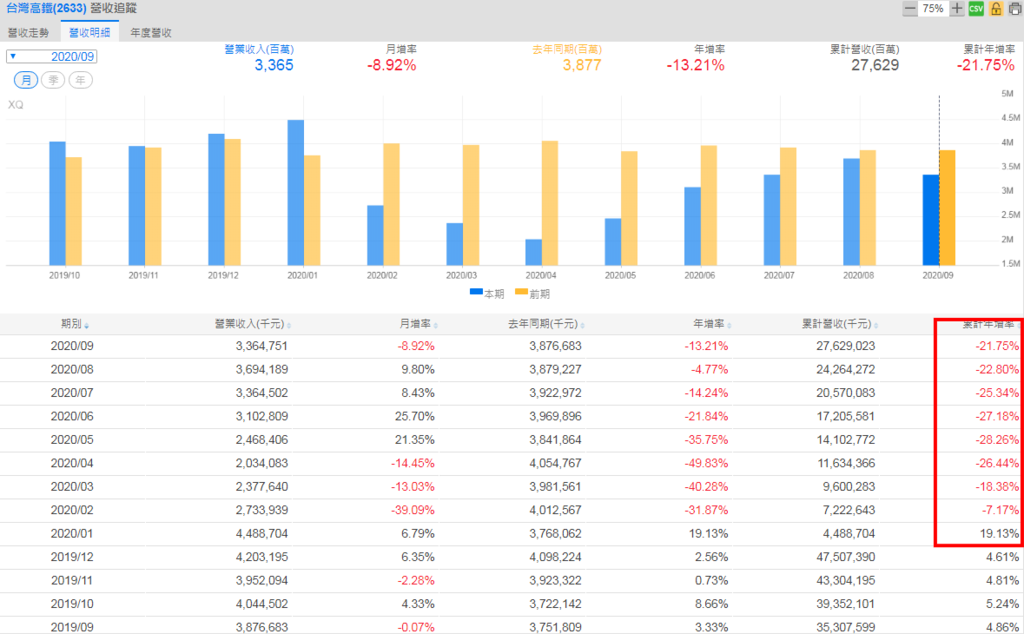Image resolution: width=1024 pixels, height=634 pixels.
Task: Select the 營收明細 tab
Action: (89, 33)
